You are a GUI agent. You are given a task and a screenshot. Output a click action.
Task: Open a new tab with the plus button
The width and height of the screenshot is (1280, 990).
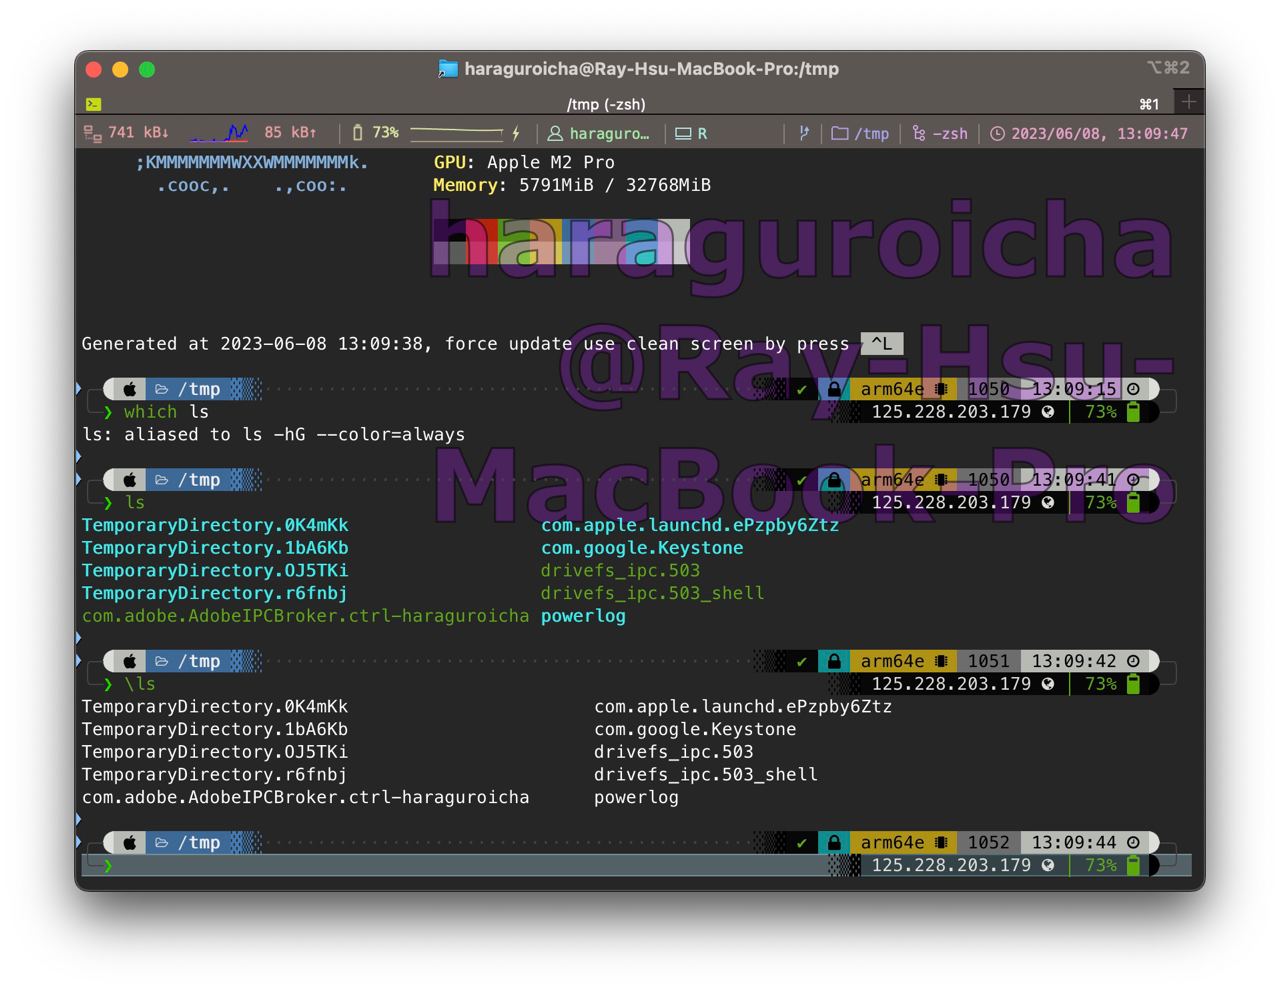click(1188, 102)
